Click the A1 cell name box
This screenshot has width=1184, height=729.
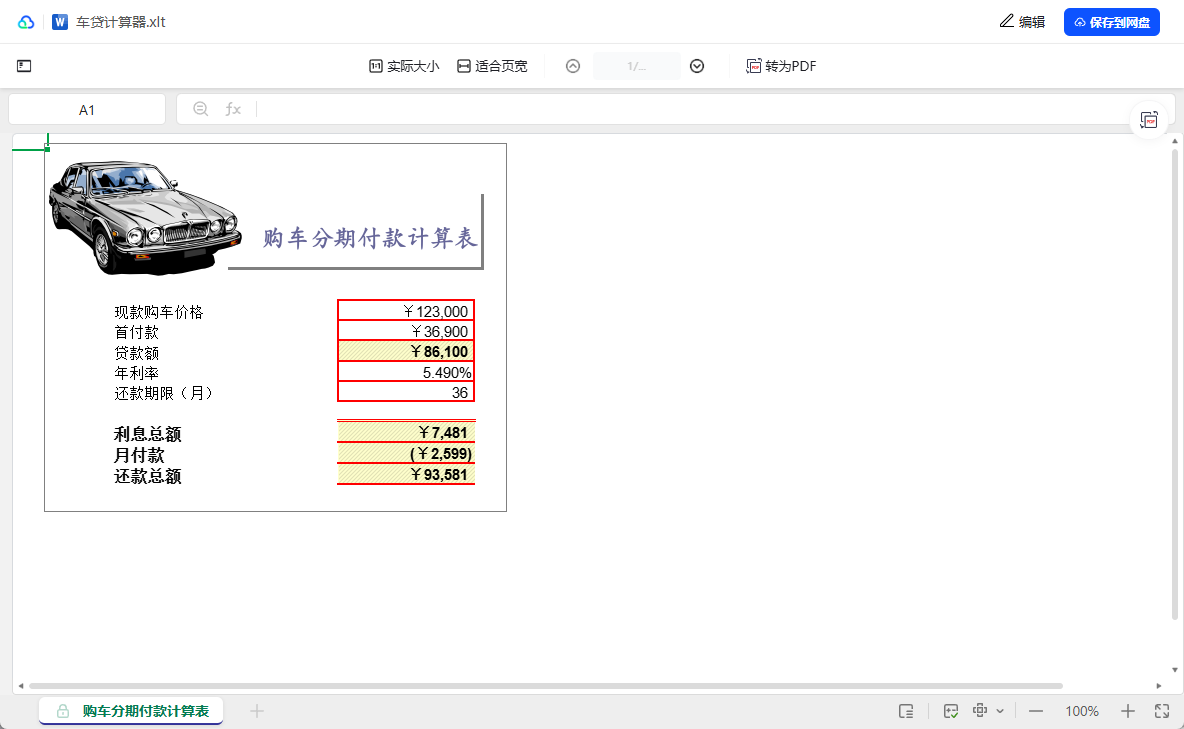click(x=87, y=110)
